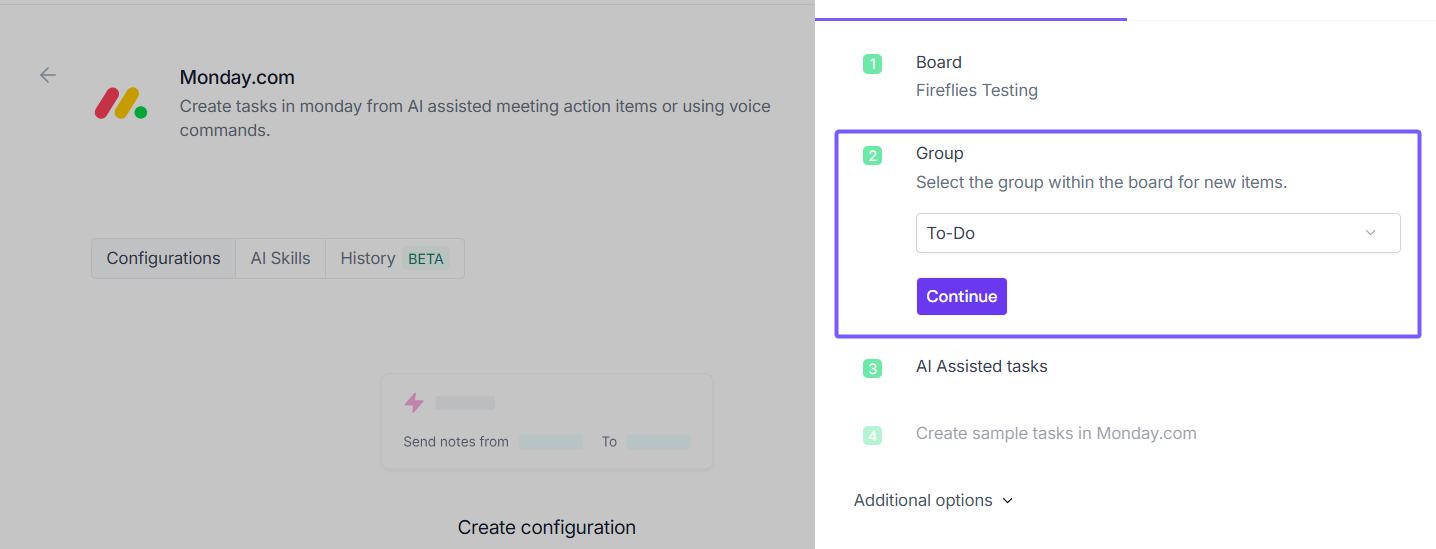This screenshot has height=549, width=1436.
Task: Switch to the Configurations tab
Action: (163, 258)
